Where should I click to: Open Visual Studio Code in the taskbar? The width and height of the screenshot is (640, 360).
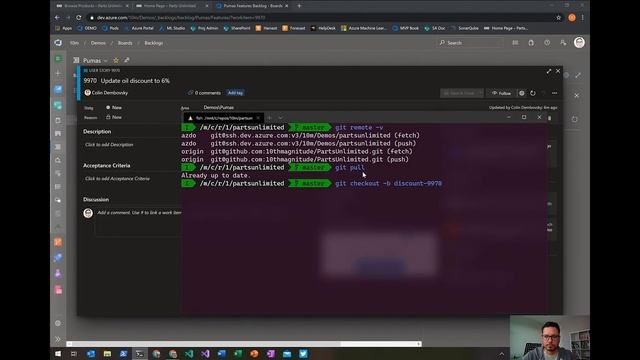pos(189,354)
